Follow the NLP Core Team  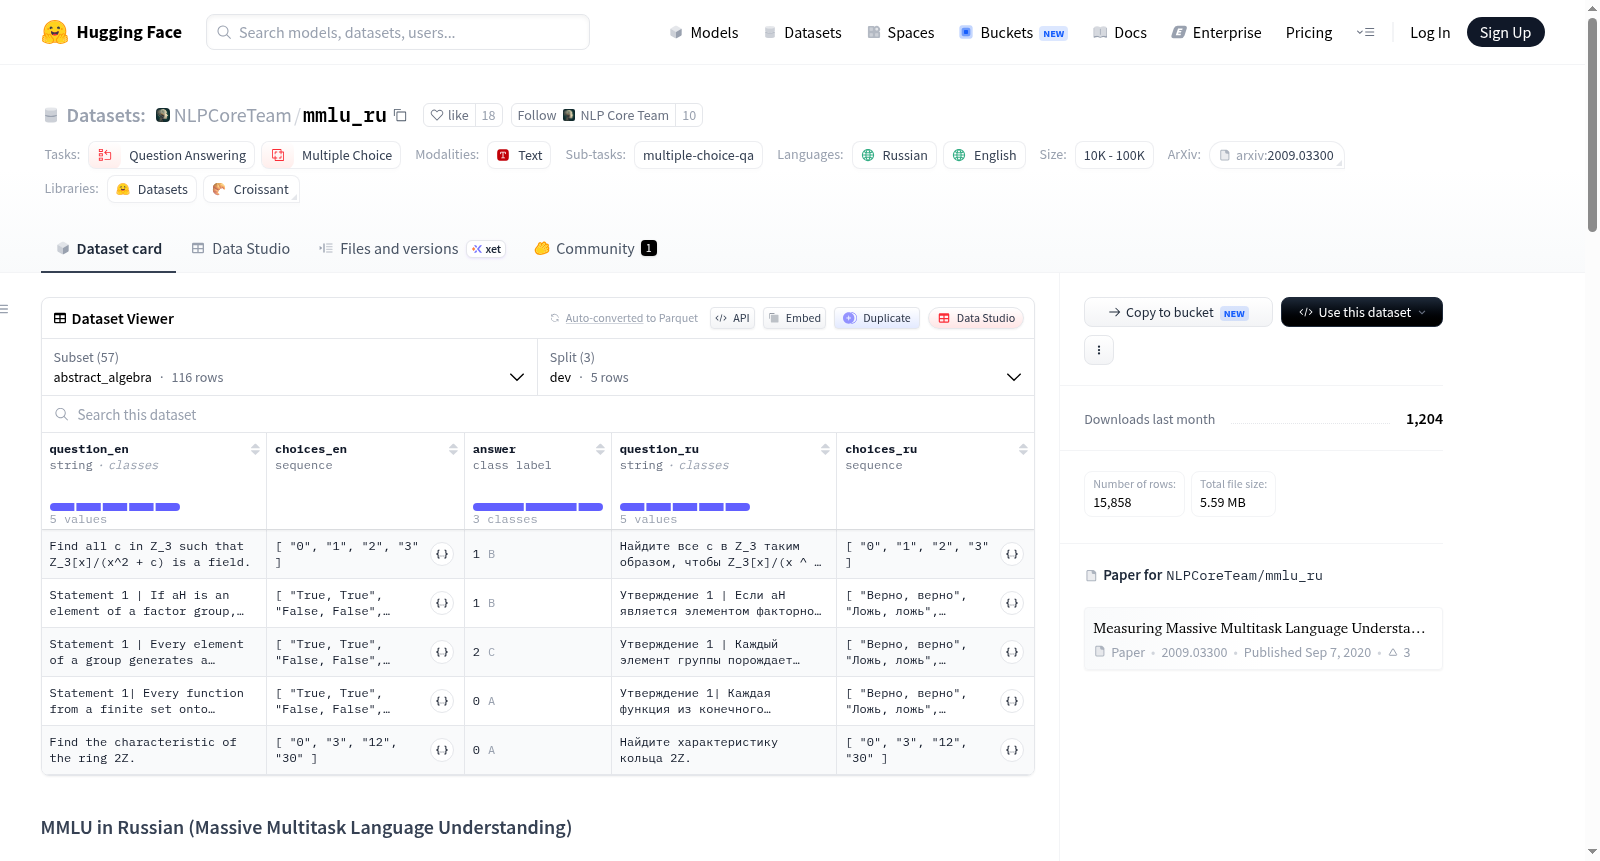593,115
